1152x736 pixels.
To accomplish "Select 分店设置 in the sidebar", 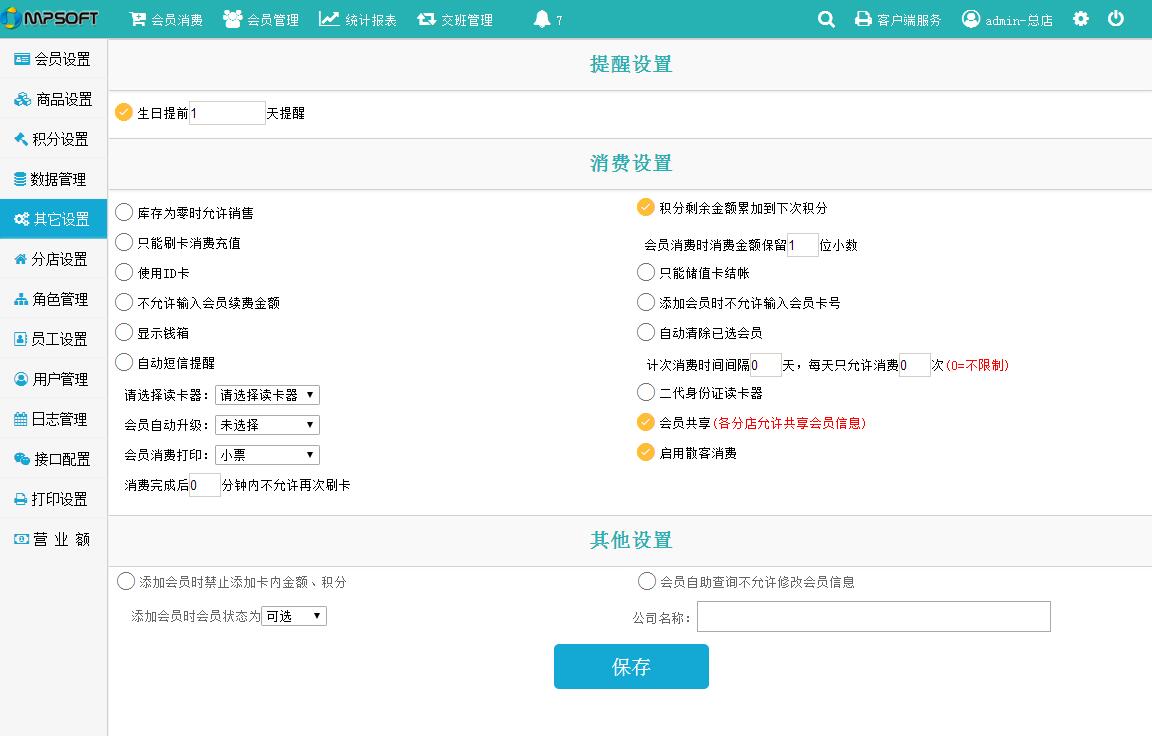I will [54, 259].
